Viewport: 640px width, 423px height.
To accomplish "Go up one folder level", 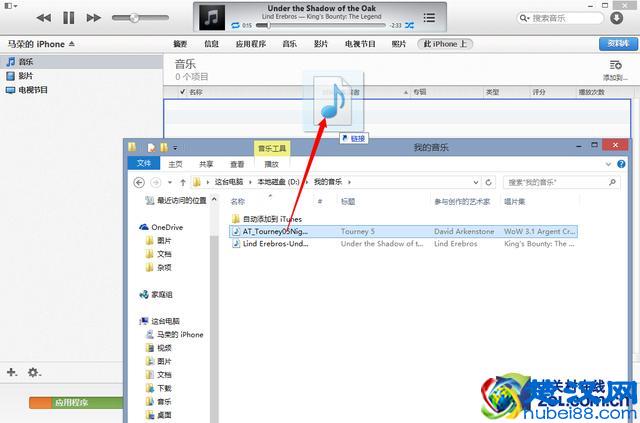I will pyautogui.click(x=183, y=182).
